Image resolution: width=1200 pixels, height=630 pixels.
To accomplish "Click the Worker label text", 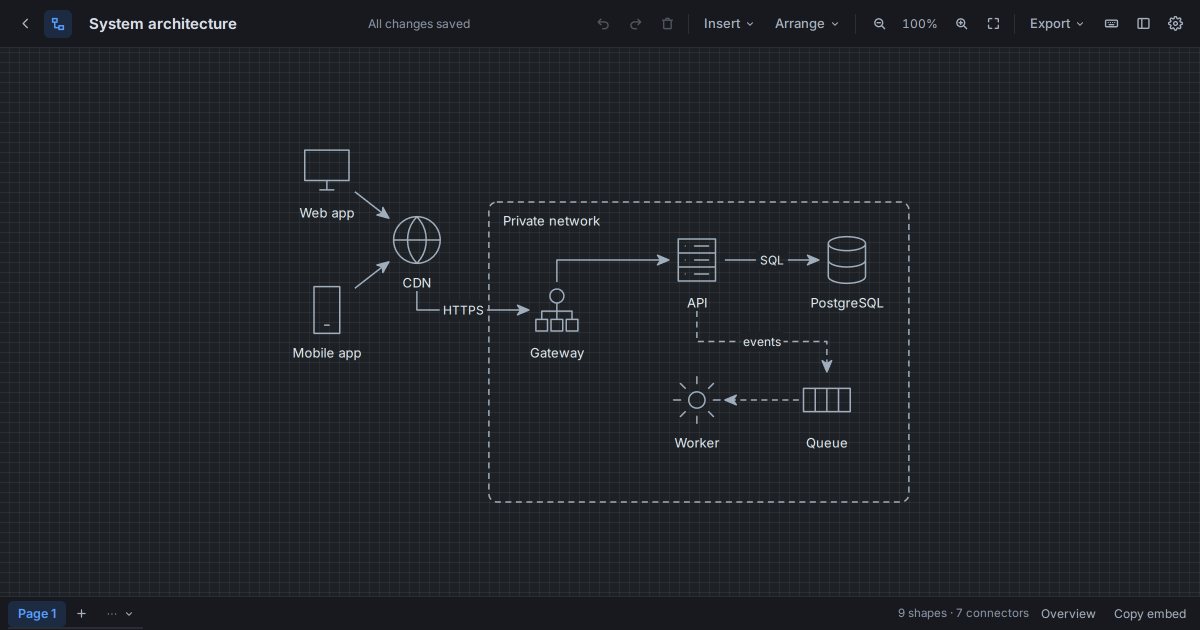I will (697, 443).
